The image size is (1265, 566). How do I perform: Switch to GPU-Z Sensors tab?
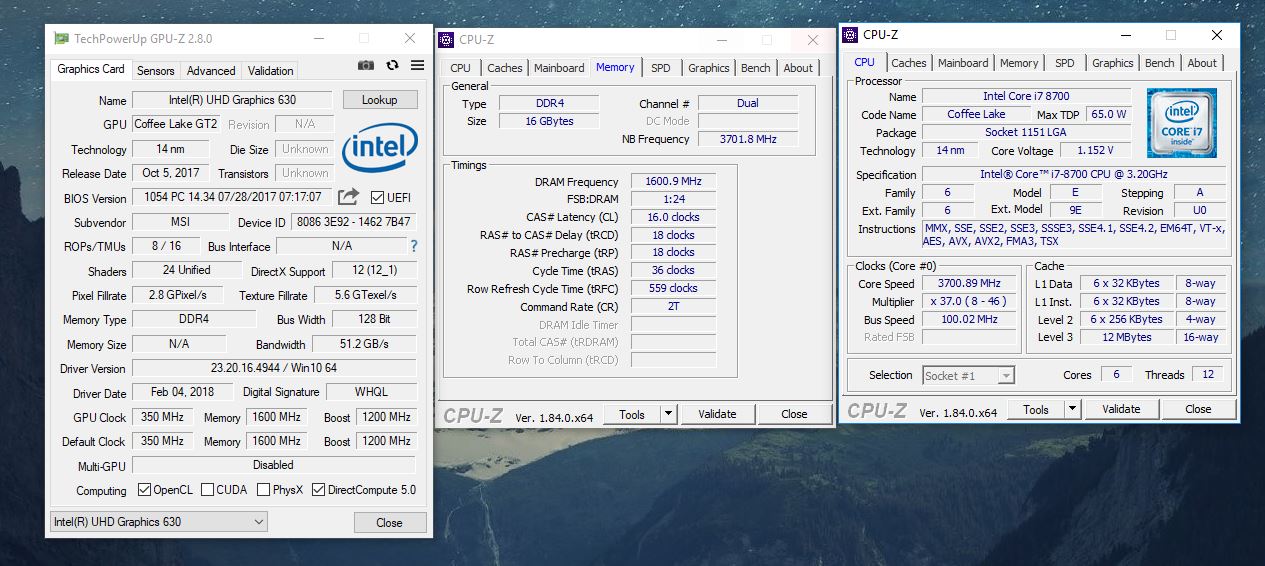pyautogui.click(x=155, y=71)
